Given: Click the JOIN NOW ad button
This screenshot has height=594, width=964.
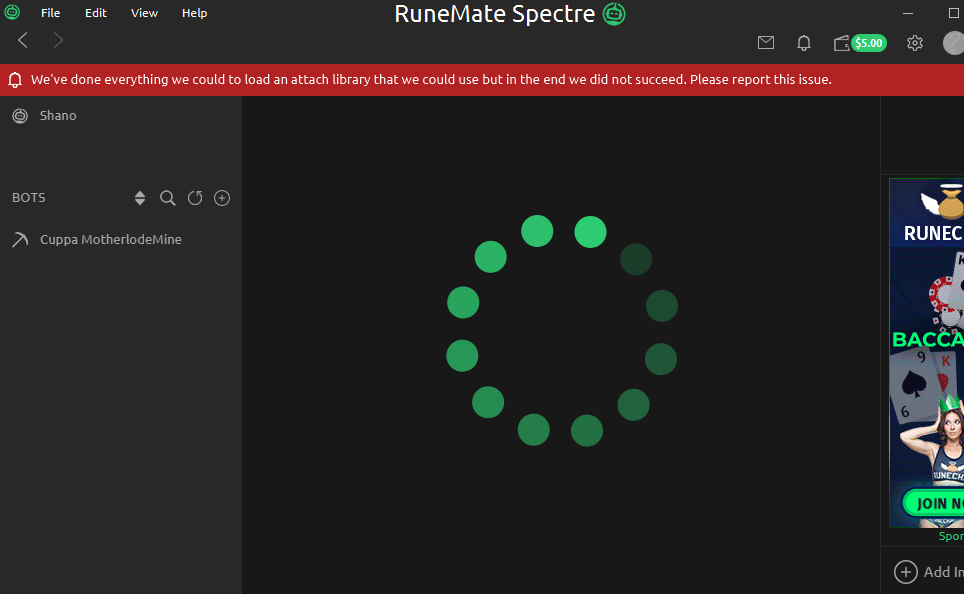Looking at the screenshot, I should tap(933, 504).
